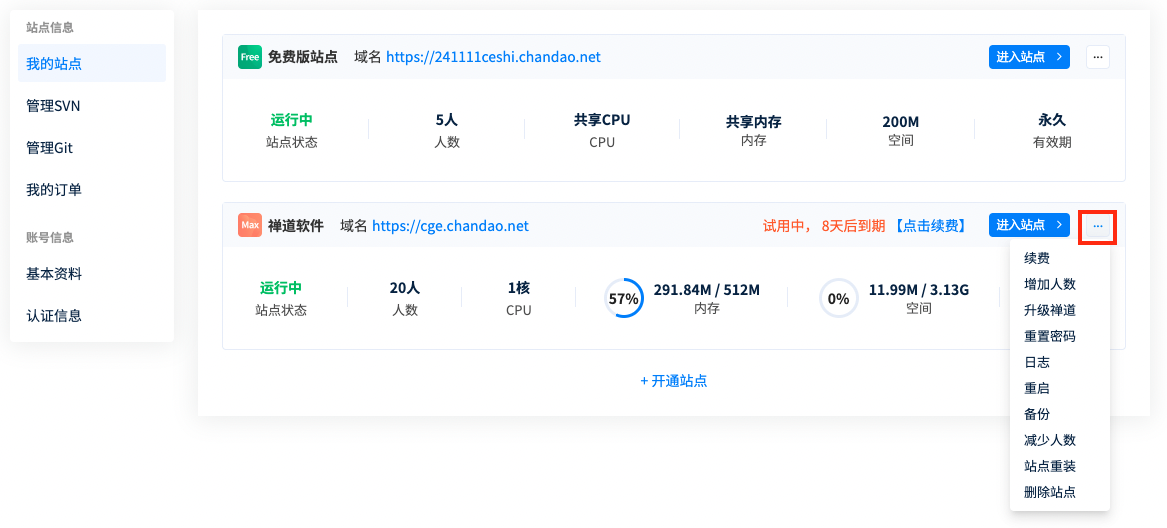This screenshot has height=528, width=1167.
Task: Select 升级禅道 menu option
Action: coord(1049,310)
